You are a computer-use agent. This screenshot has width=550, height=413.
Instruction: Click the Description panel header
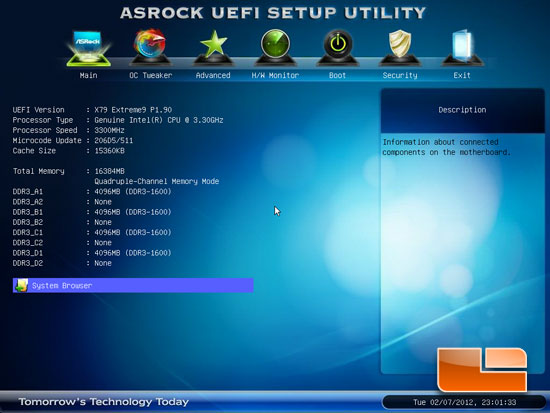462,110
